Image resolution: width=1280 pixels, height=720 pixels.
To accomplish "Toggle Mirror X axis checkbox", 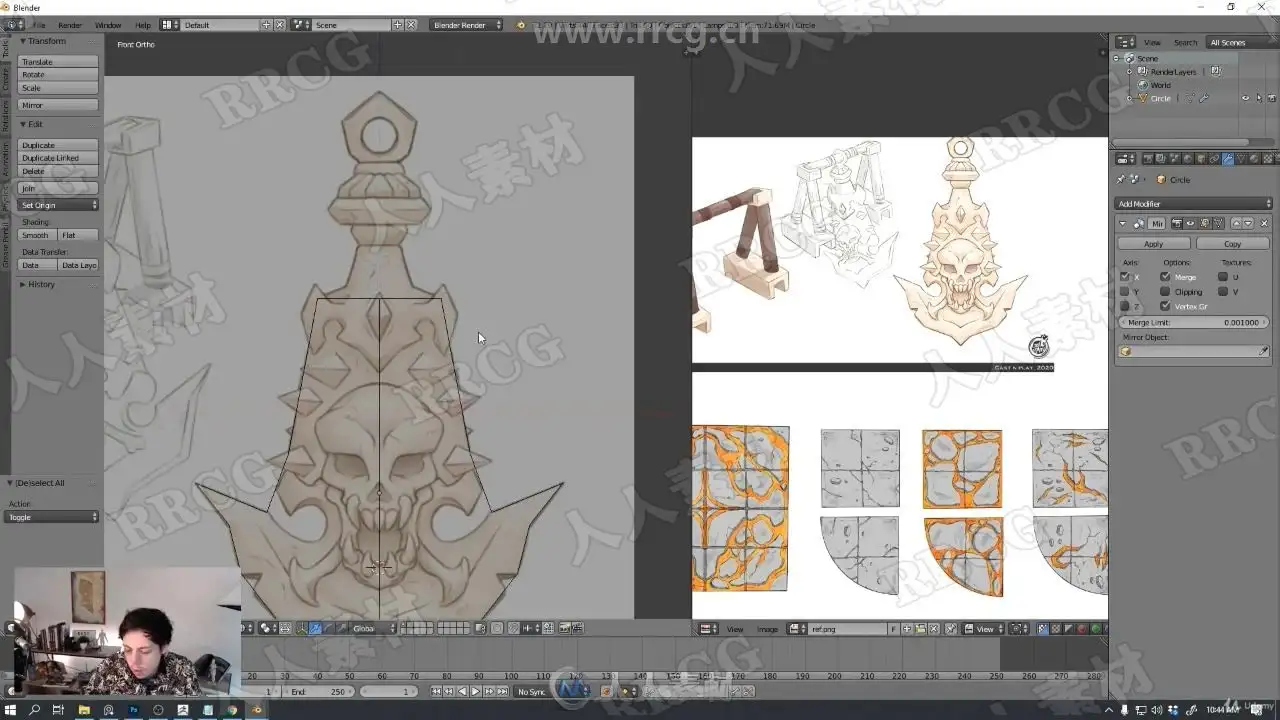I will 1125,277.
